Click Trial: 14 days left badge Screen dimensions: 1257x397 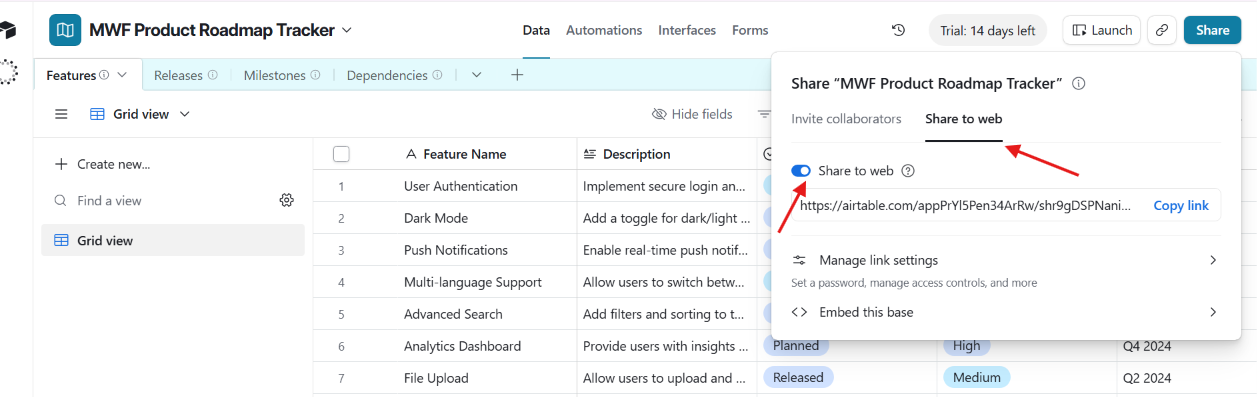click(988, 30)
